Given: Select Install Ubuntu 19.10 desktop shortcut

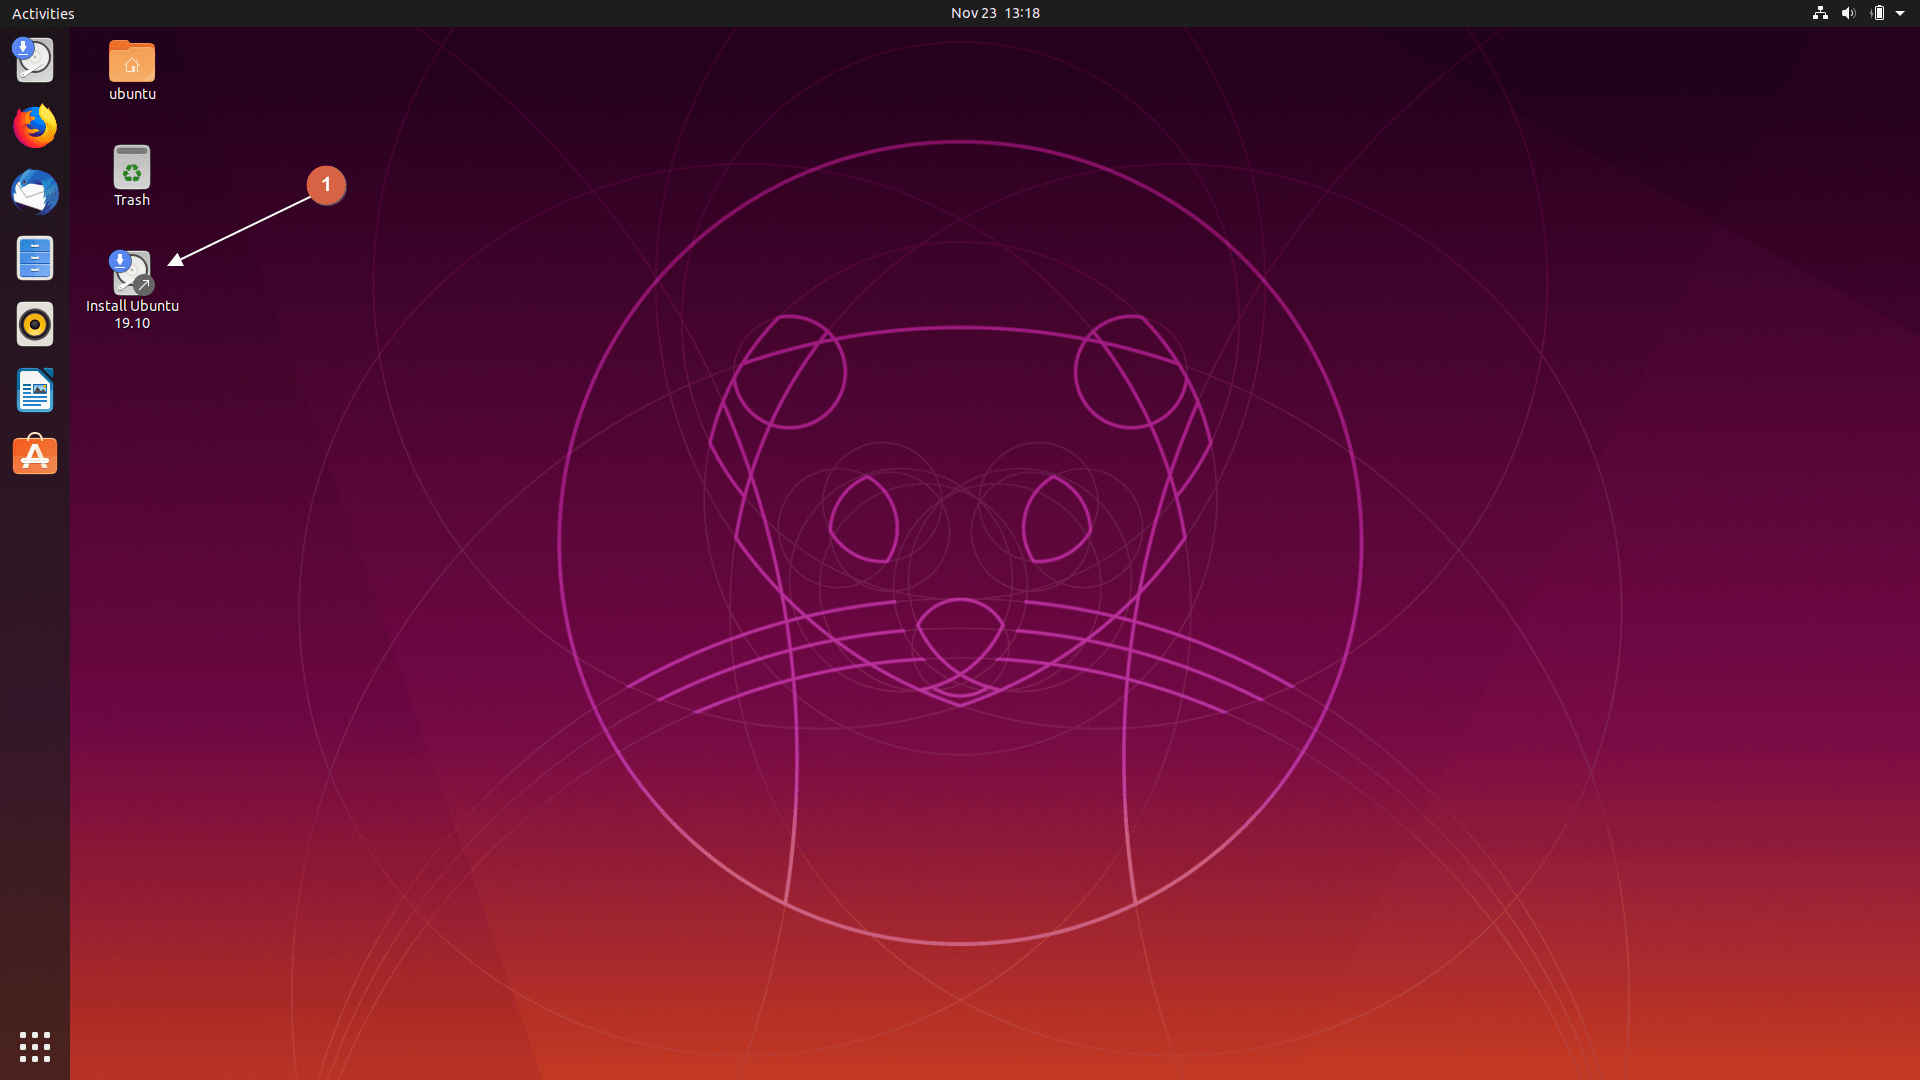Looking at the screenshot, I should pos(132,273).
